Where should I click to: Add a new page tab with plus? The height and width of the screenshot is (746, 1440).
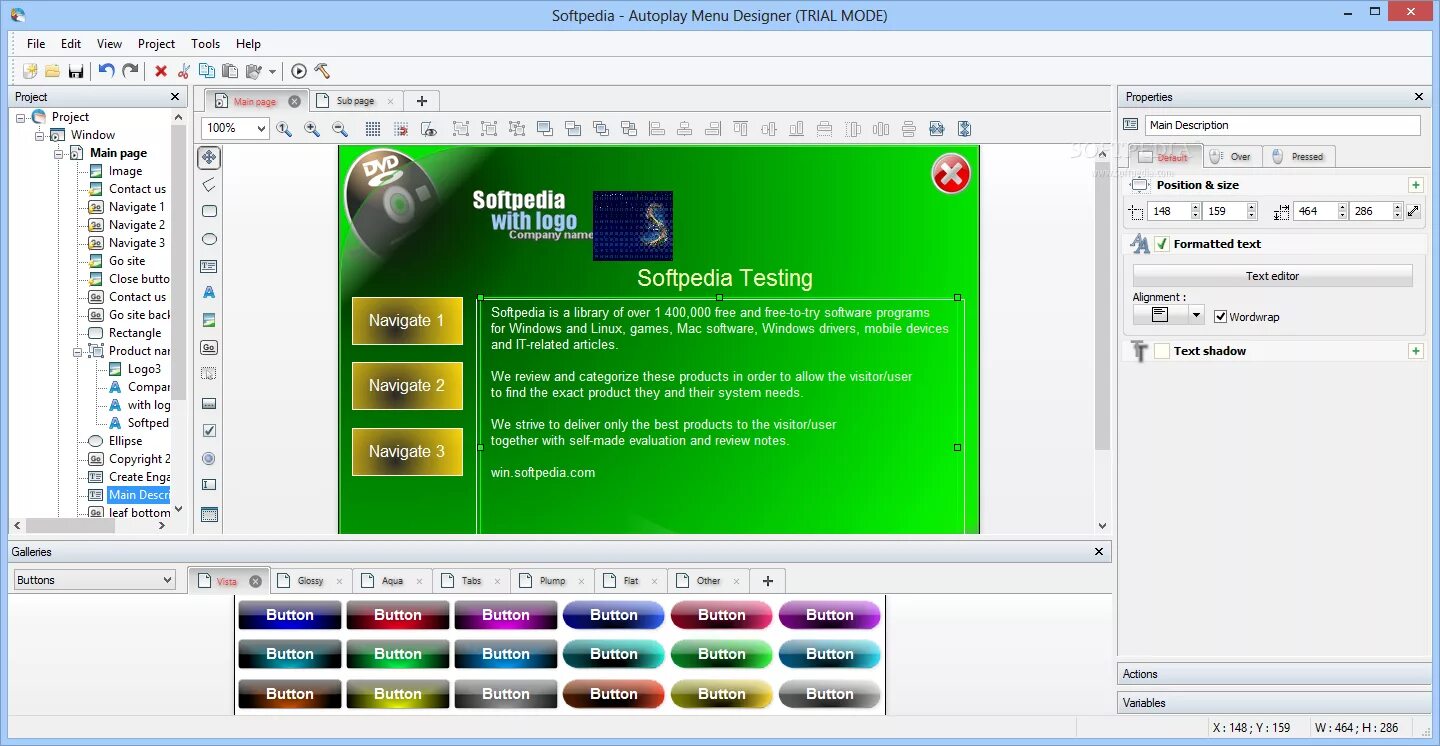click(x=421, y=101)
